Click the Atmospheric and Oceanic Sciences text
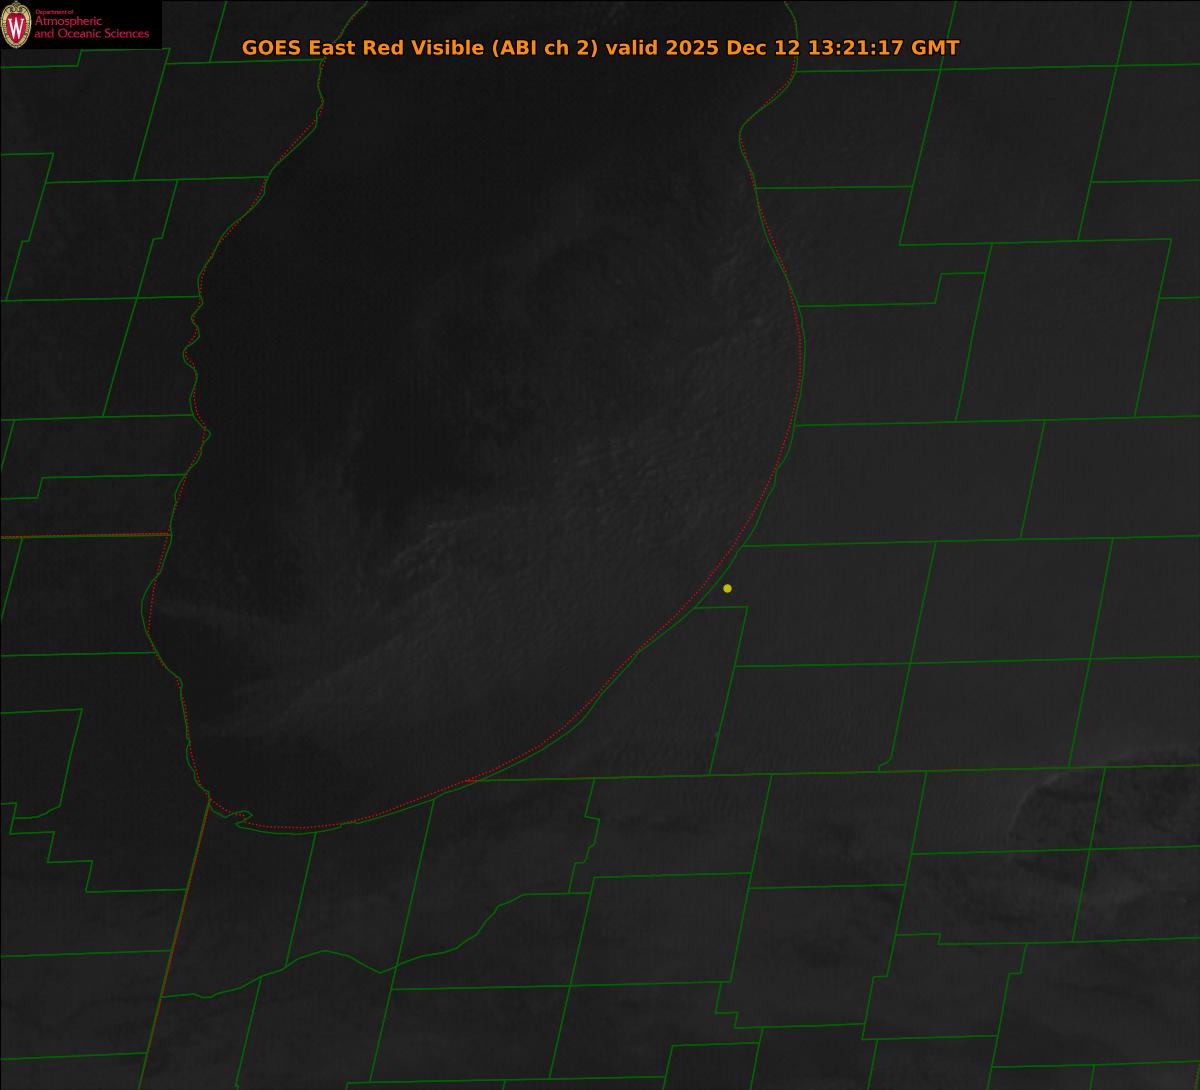This screenshot has height=1090, width=1200. coord(91,28)
